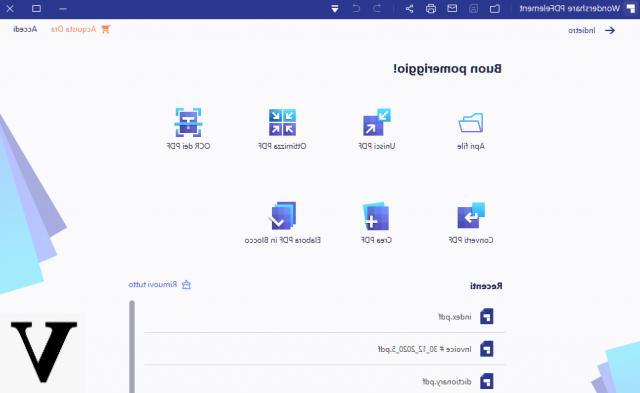Click the redo arrow beside the dropdown arrow
Viewport: 640px width, 393px height.
[356, 8]
